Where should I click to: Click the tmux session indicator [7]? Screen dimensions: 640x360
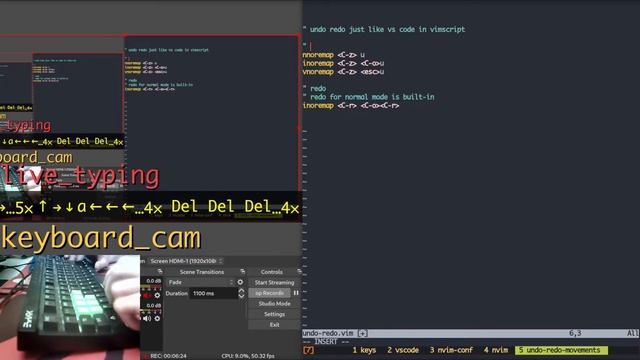[x=309, y=350]
